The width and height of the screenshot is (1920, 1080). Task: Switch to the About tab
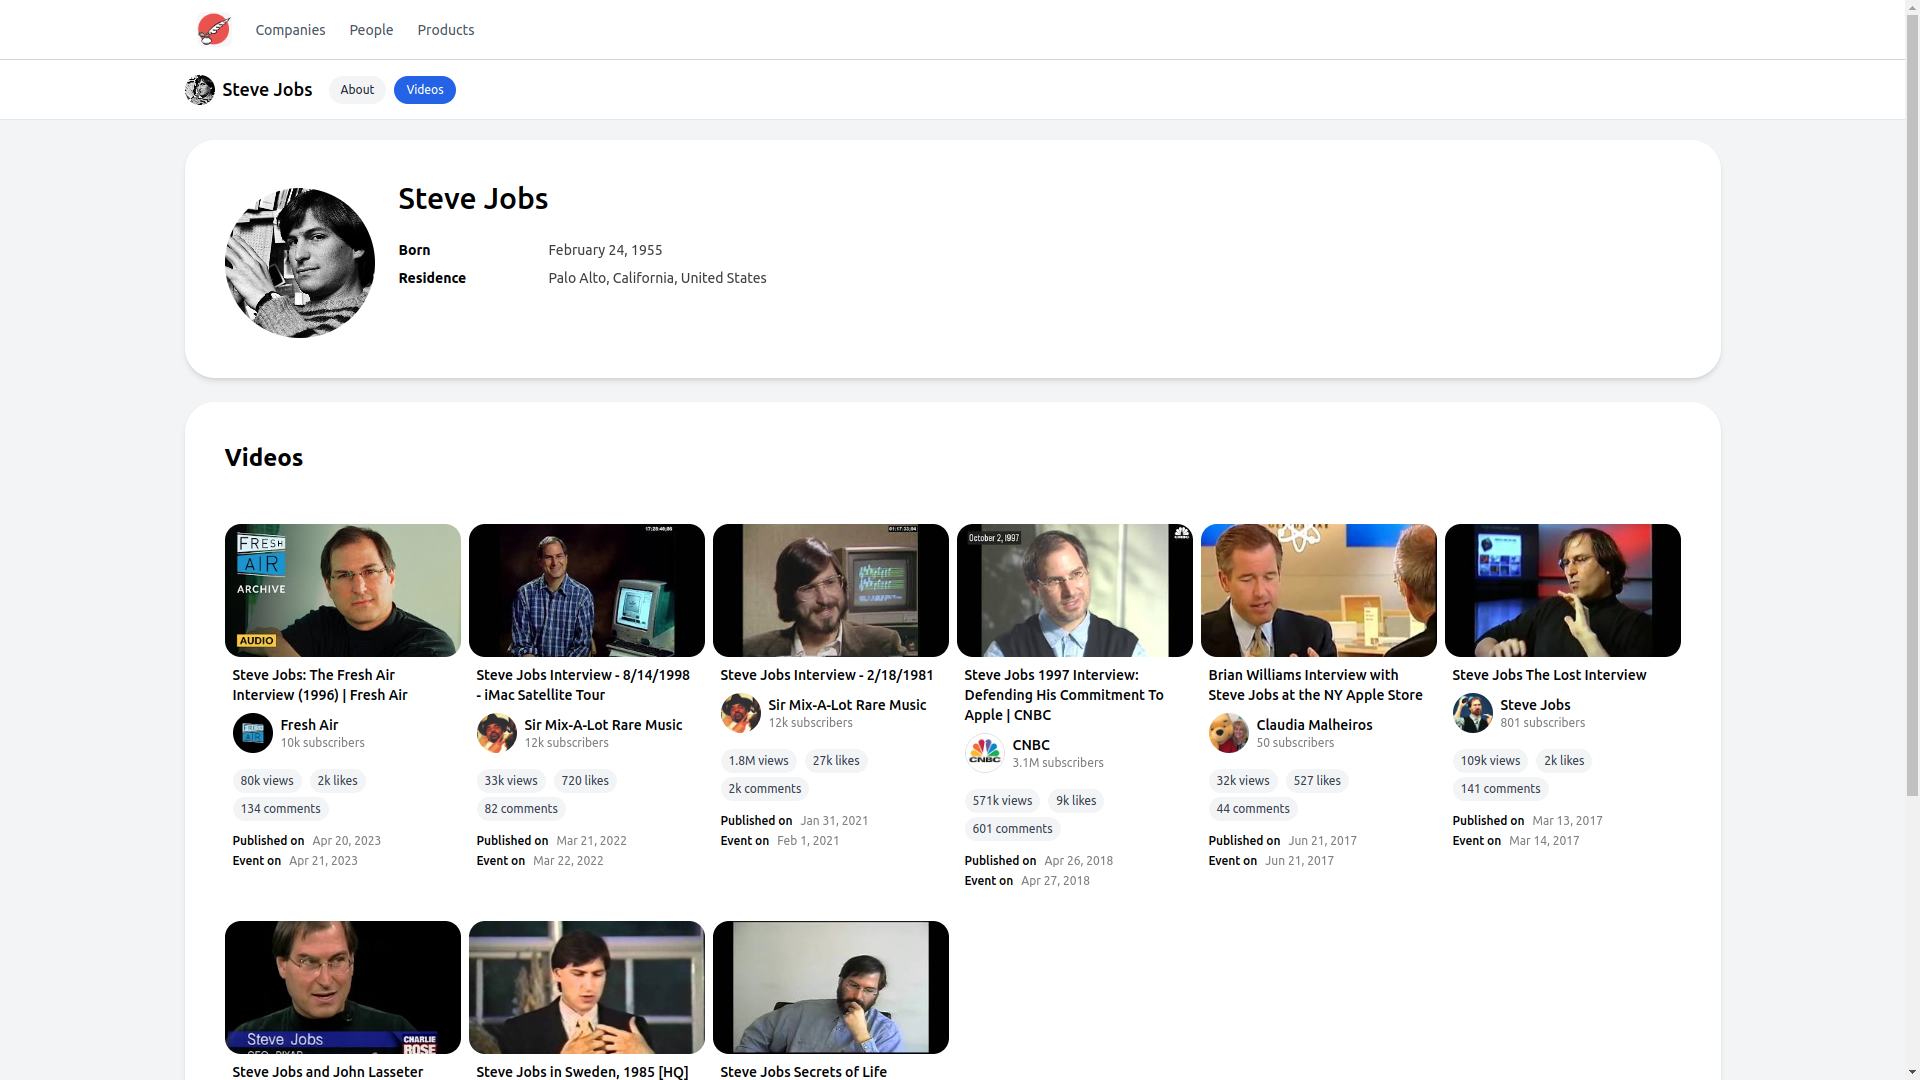357,90
